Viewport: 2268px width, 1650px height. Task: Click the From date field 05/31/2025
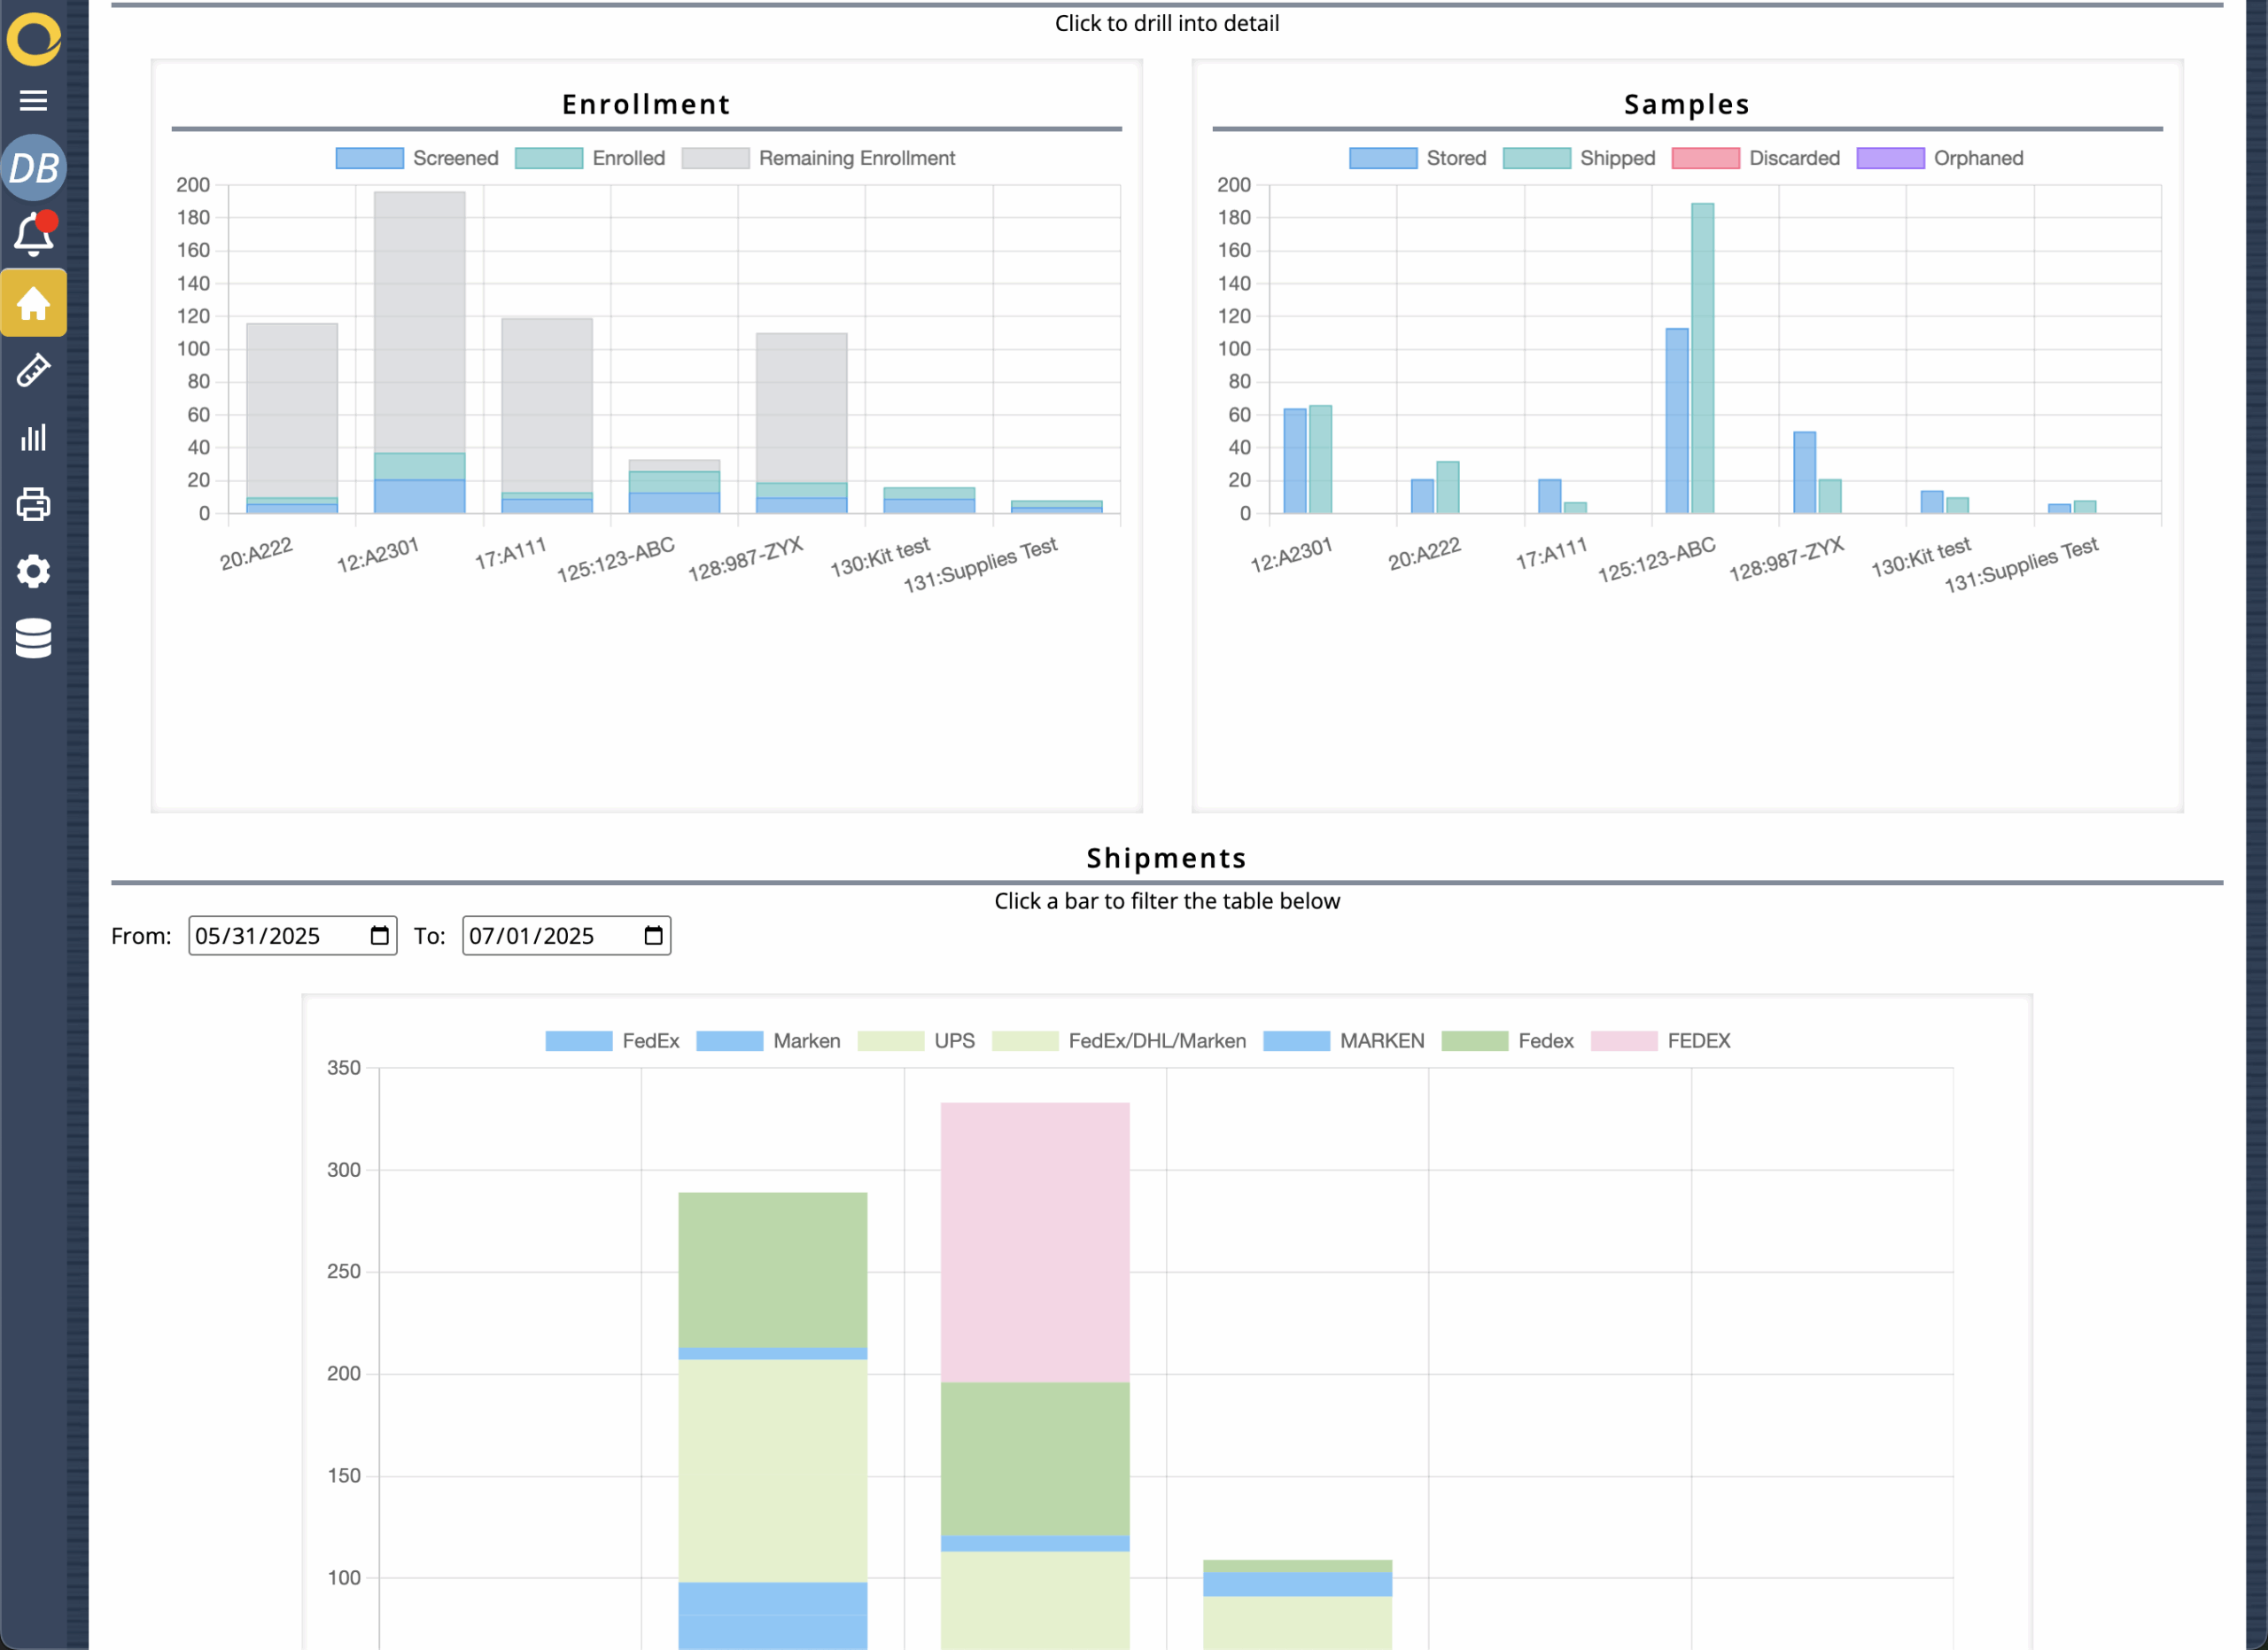pos(292,935)
